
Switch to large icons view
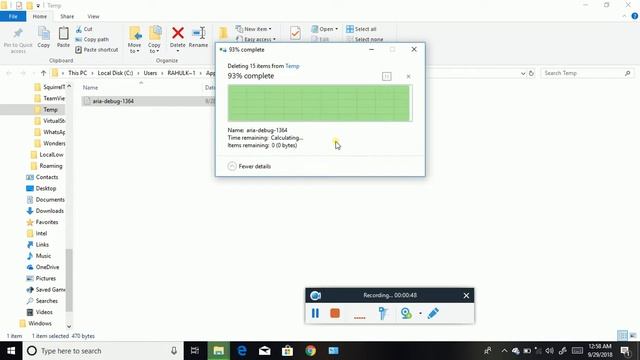coord(633,336)
